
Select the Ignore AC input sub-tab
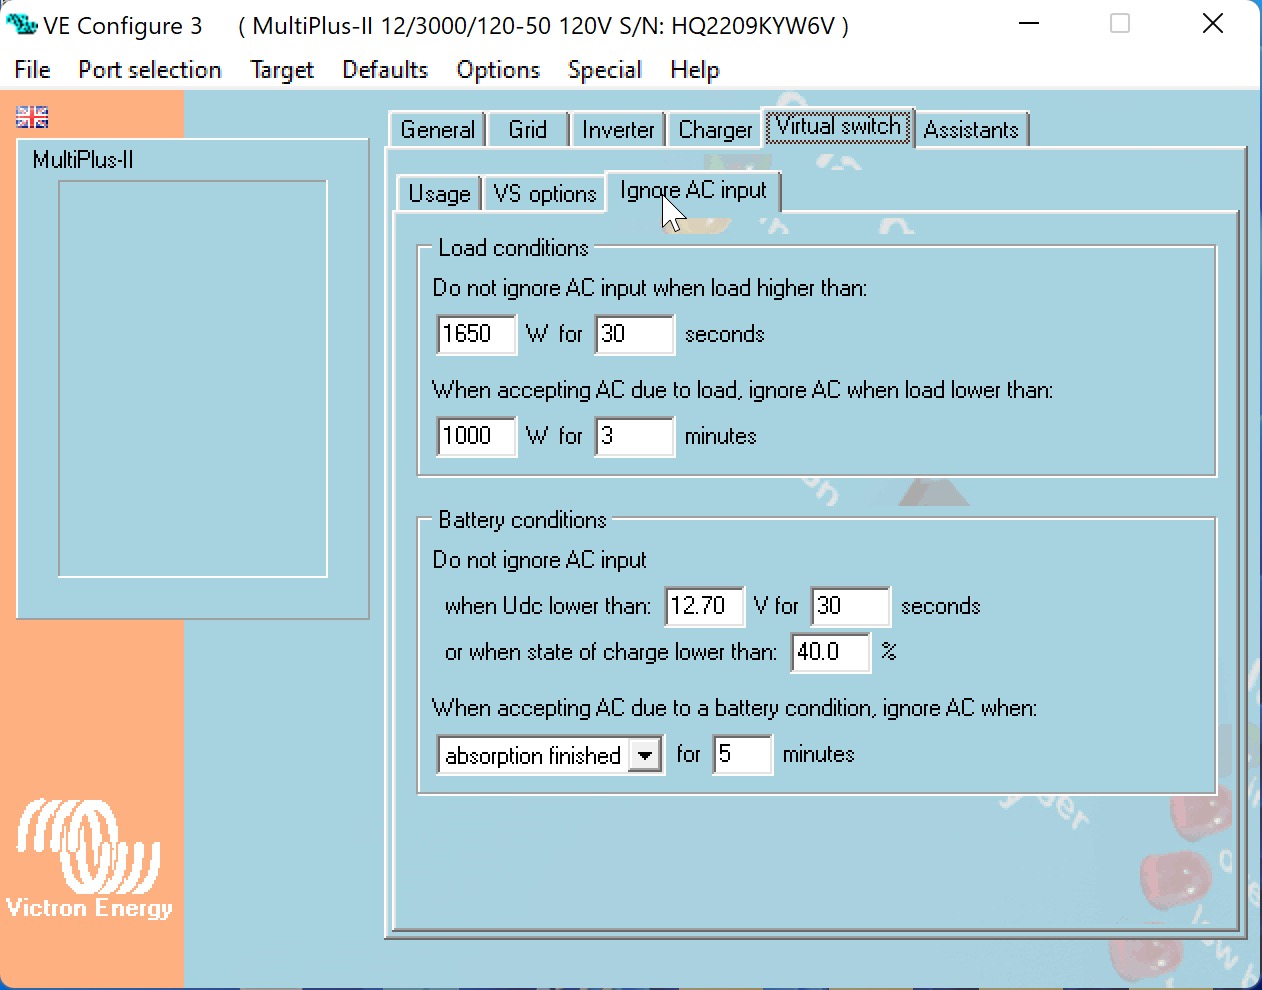[x=693, y=191]
